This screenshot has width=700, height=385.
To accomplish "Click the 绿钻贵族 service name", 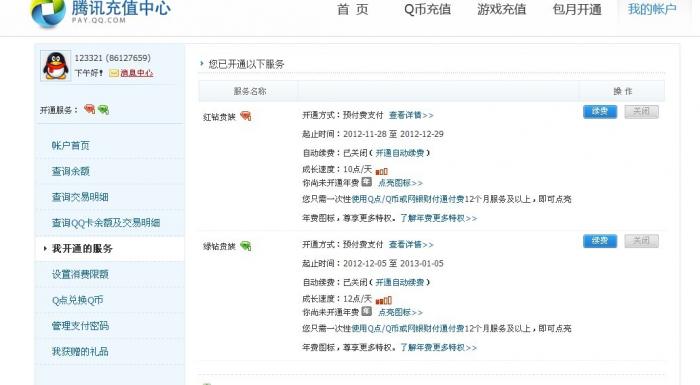I will click(219, 247).
